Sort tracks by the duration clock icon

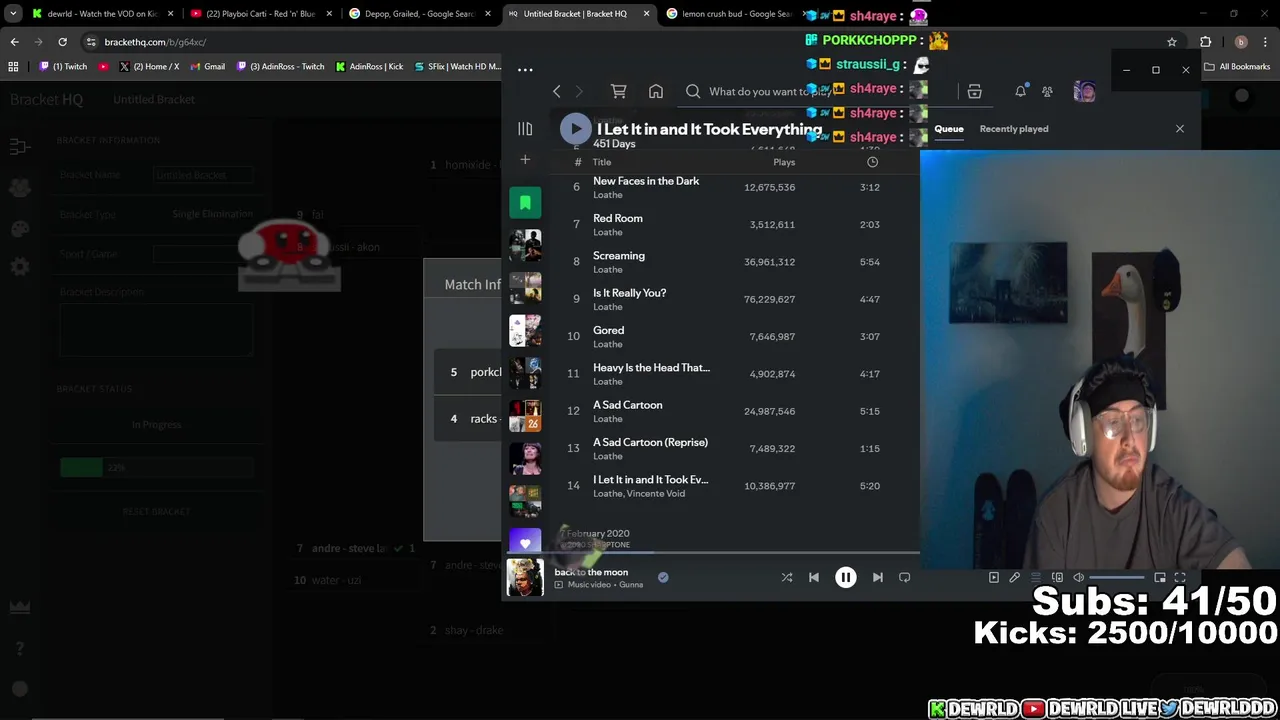pos(872,162)
